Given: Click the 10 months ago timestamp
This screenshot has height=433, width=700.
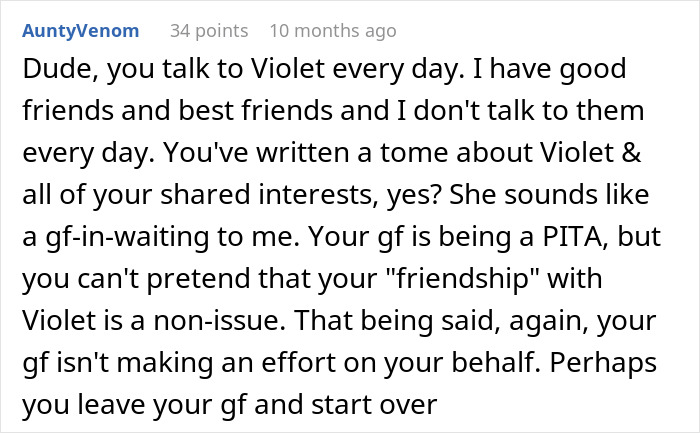Looking at the screenshot, I should pyautogui.click(x=333, y=32).
